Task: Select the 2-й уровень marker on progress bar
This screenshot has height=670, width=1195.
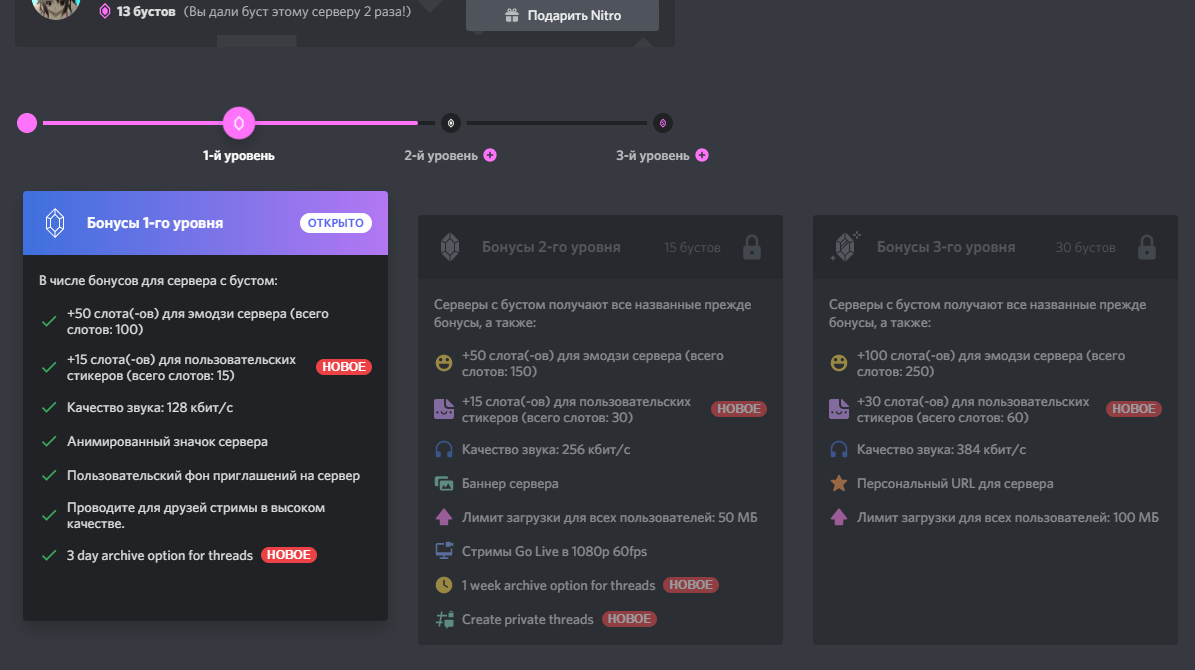Action: pyautogui.click(x=450, y=123)
